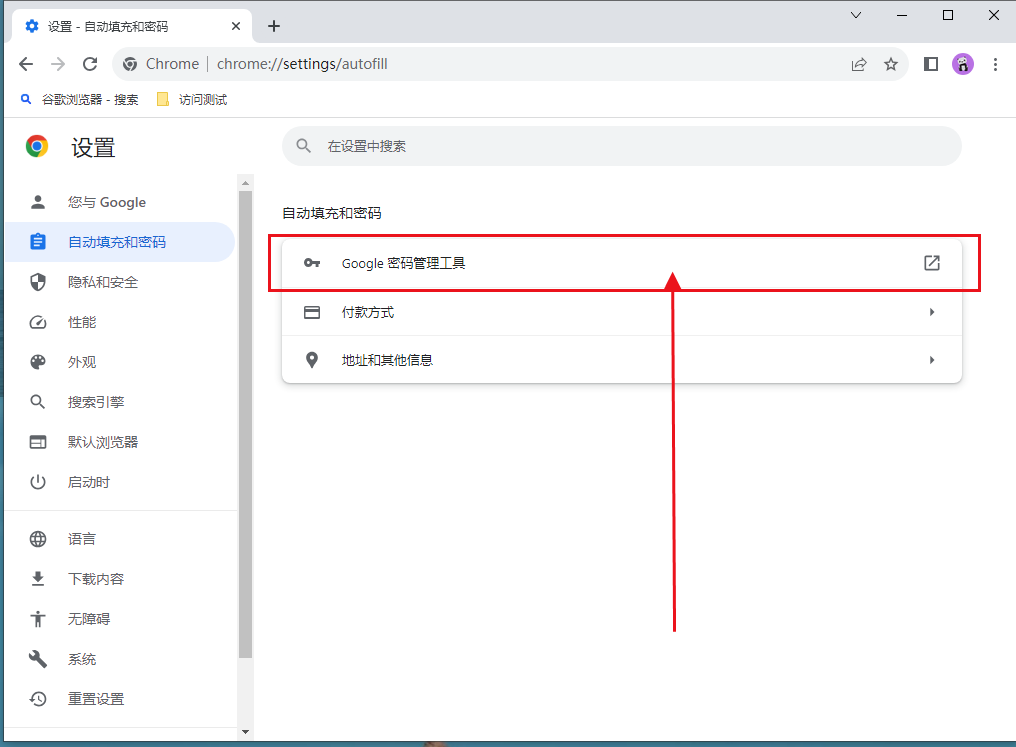Open 外观 settings section
Screen dimensions: 1016x747
click(x=119, y=362)
